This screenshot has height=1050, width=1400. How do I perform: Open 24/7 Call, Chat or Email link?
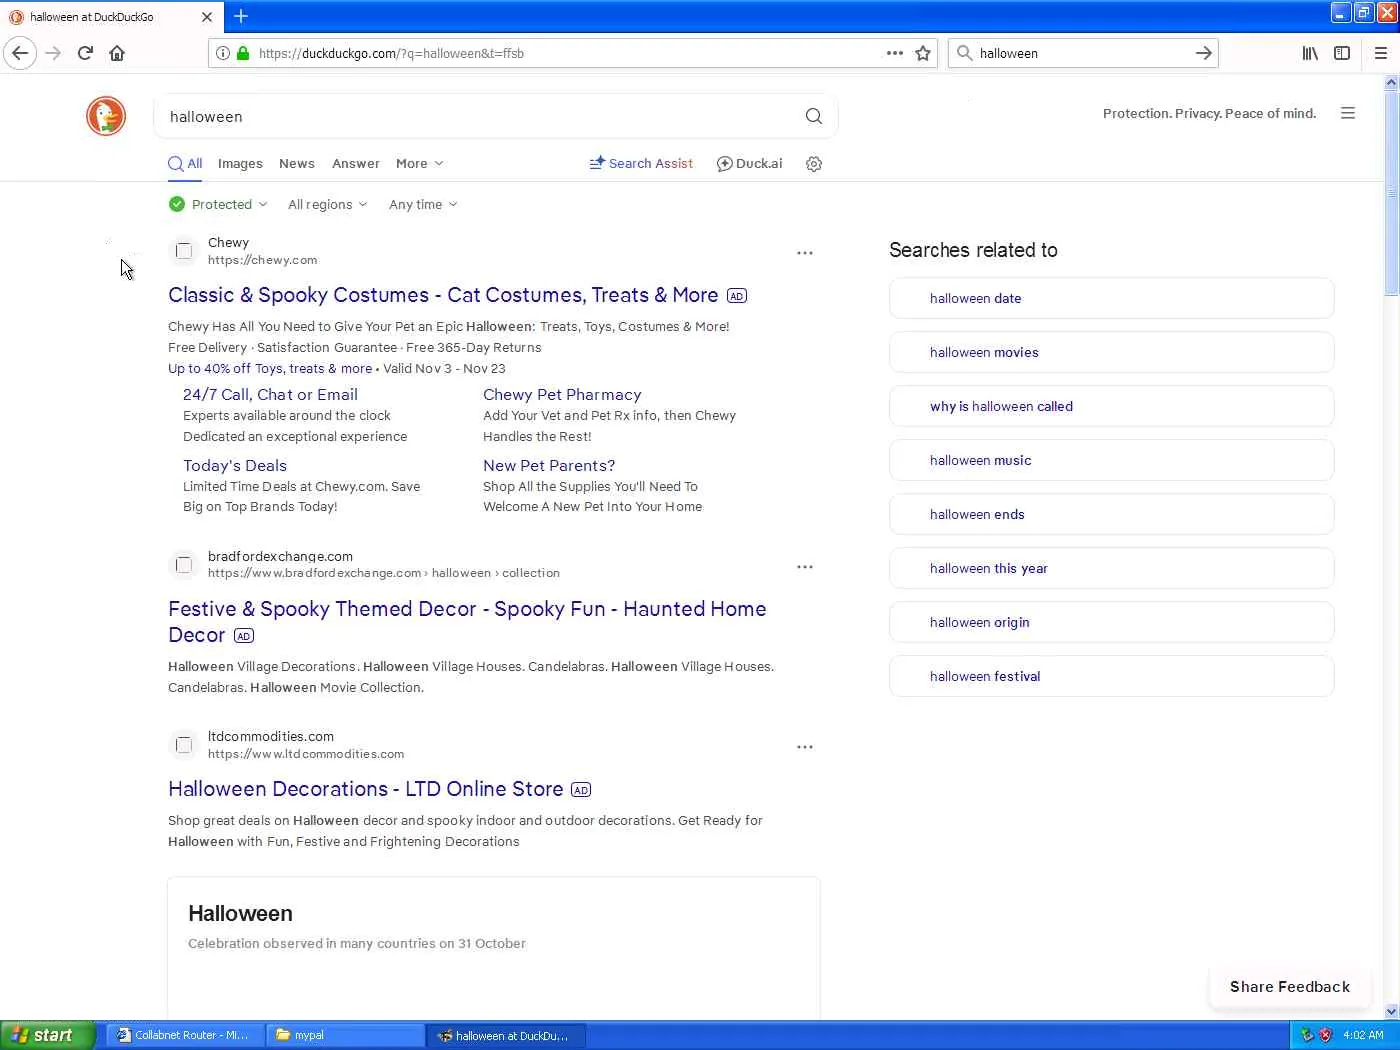point(270,395)
